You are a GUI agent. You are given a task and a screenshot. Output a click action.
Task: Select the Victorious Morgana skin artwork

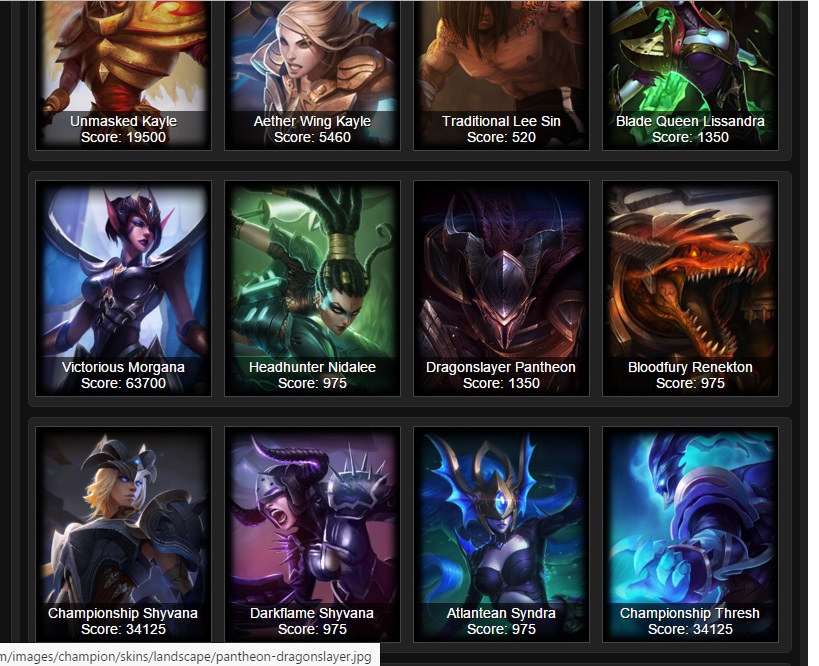click(123, 288)
